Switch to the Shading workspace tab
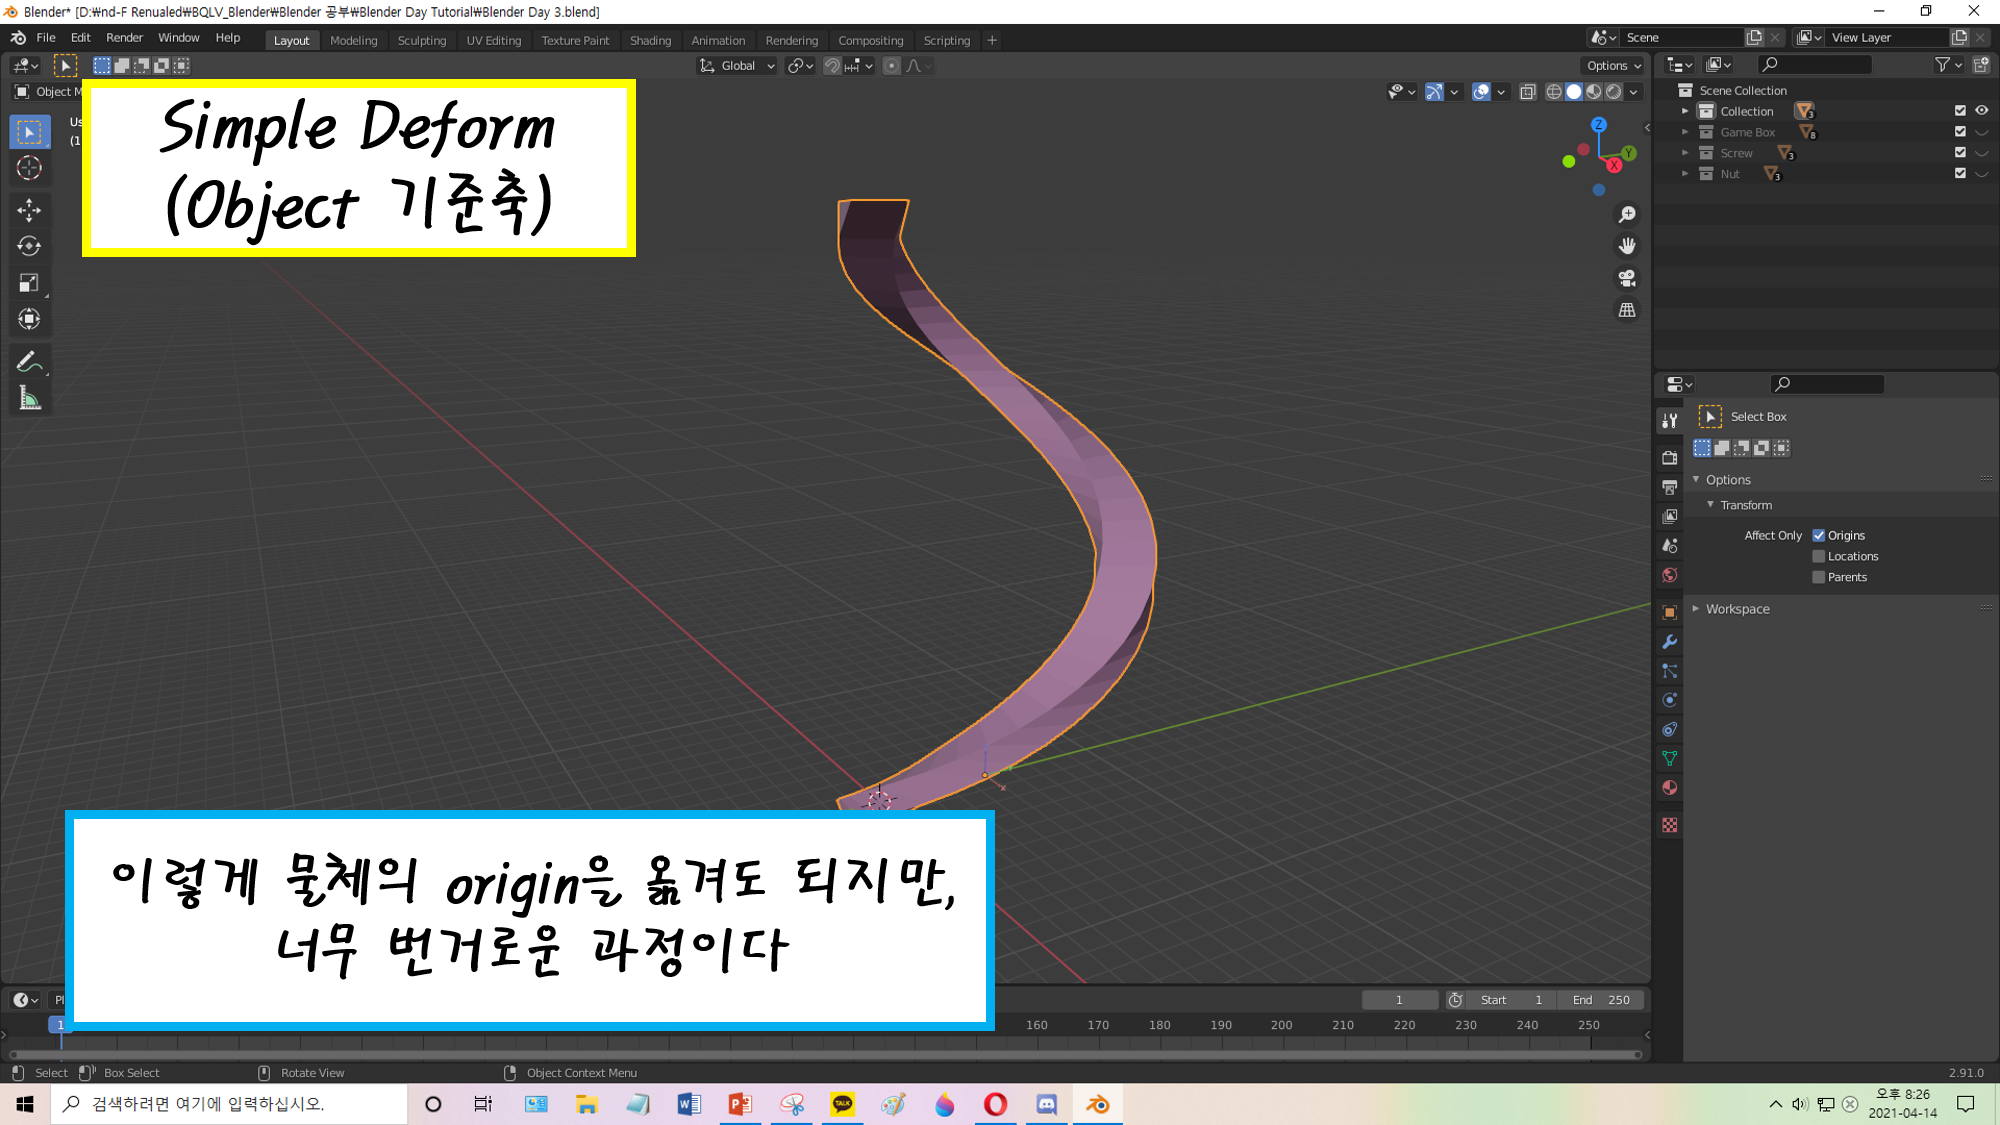 tap(650, 40)
